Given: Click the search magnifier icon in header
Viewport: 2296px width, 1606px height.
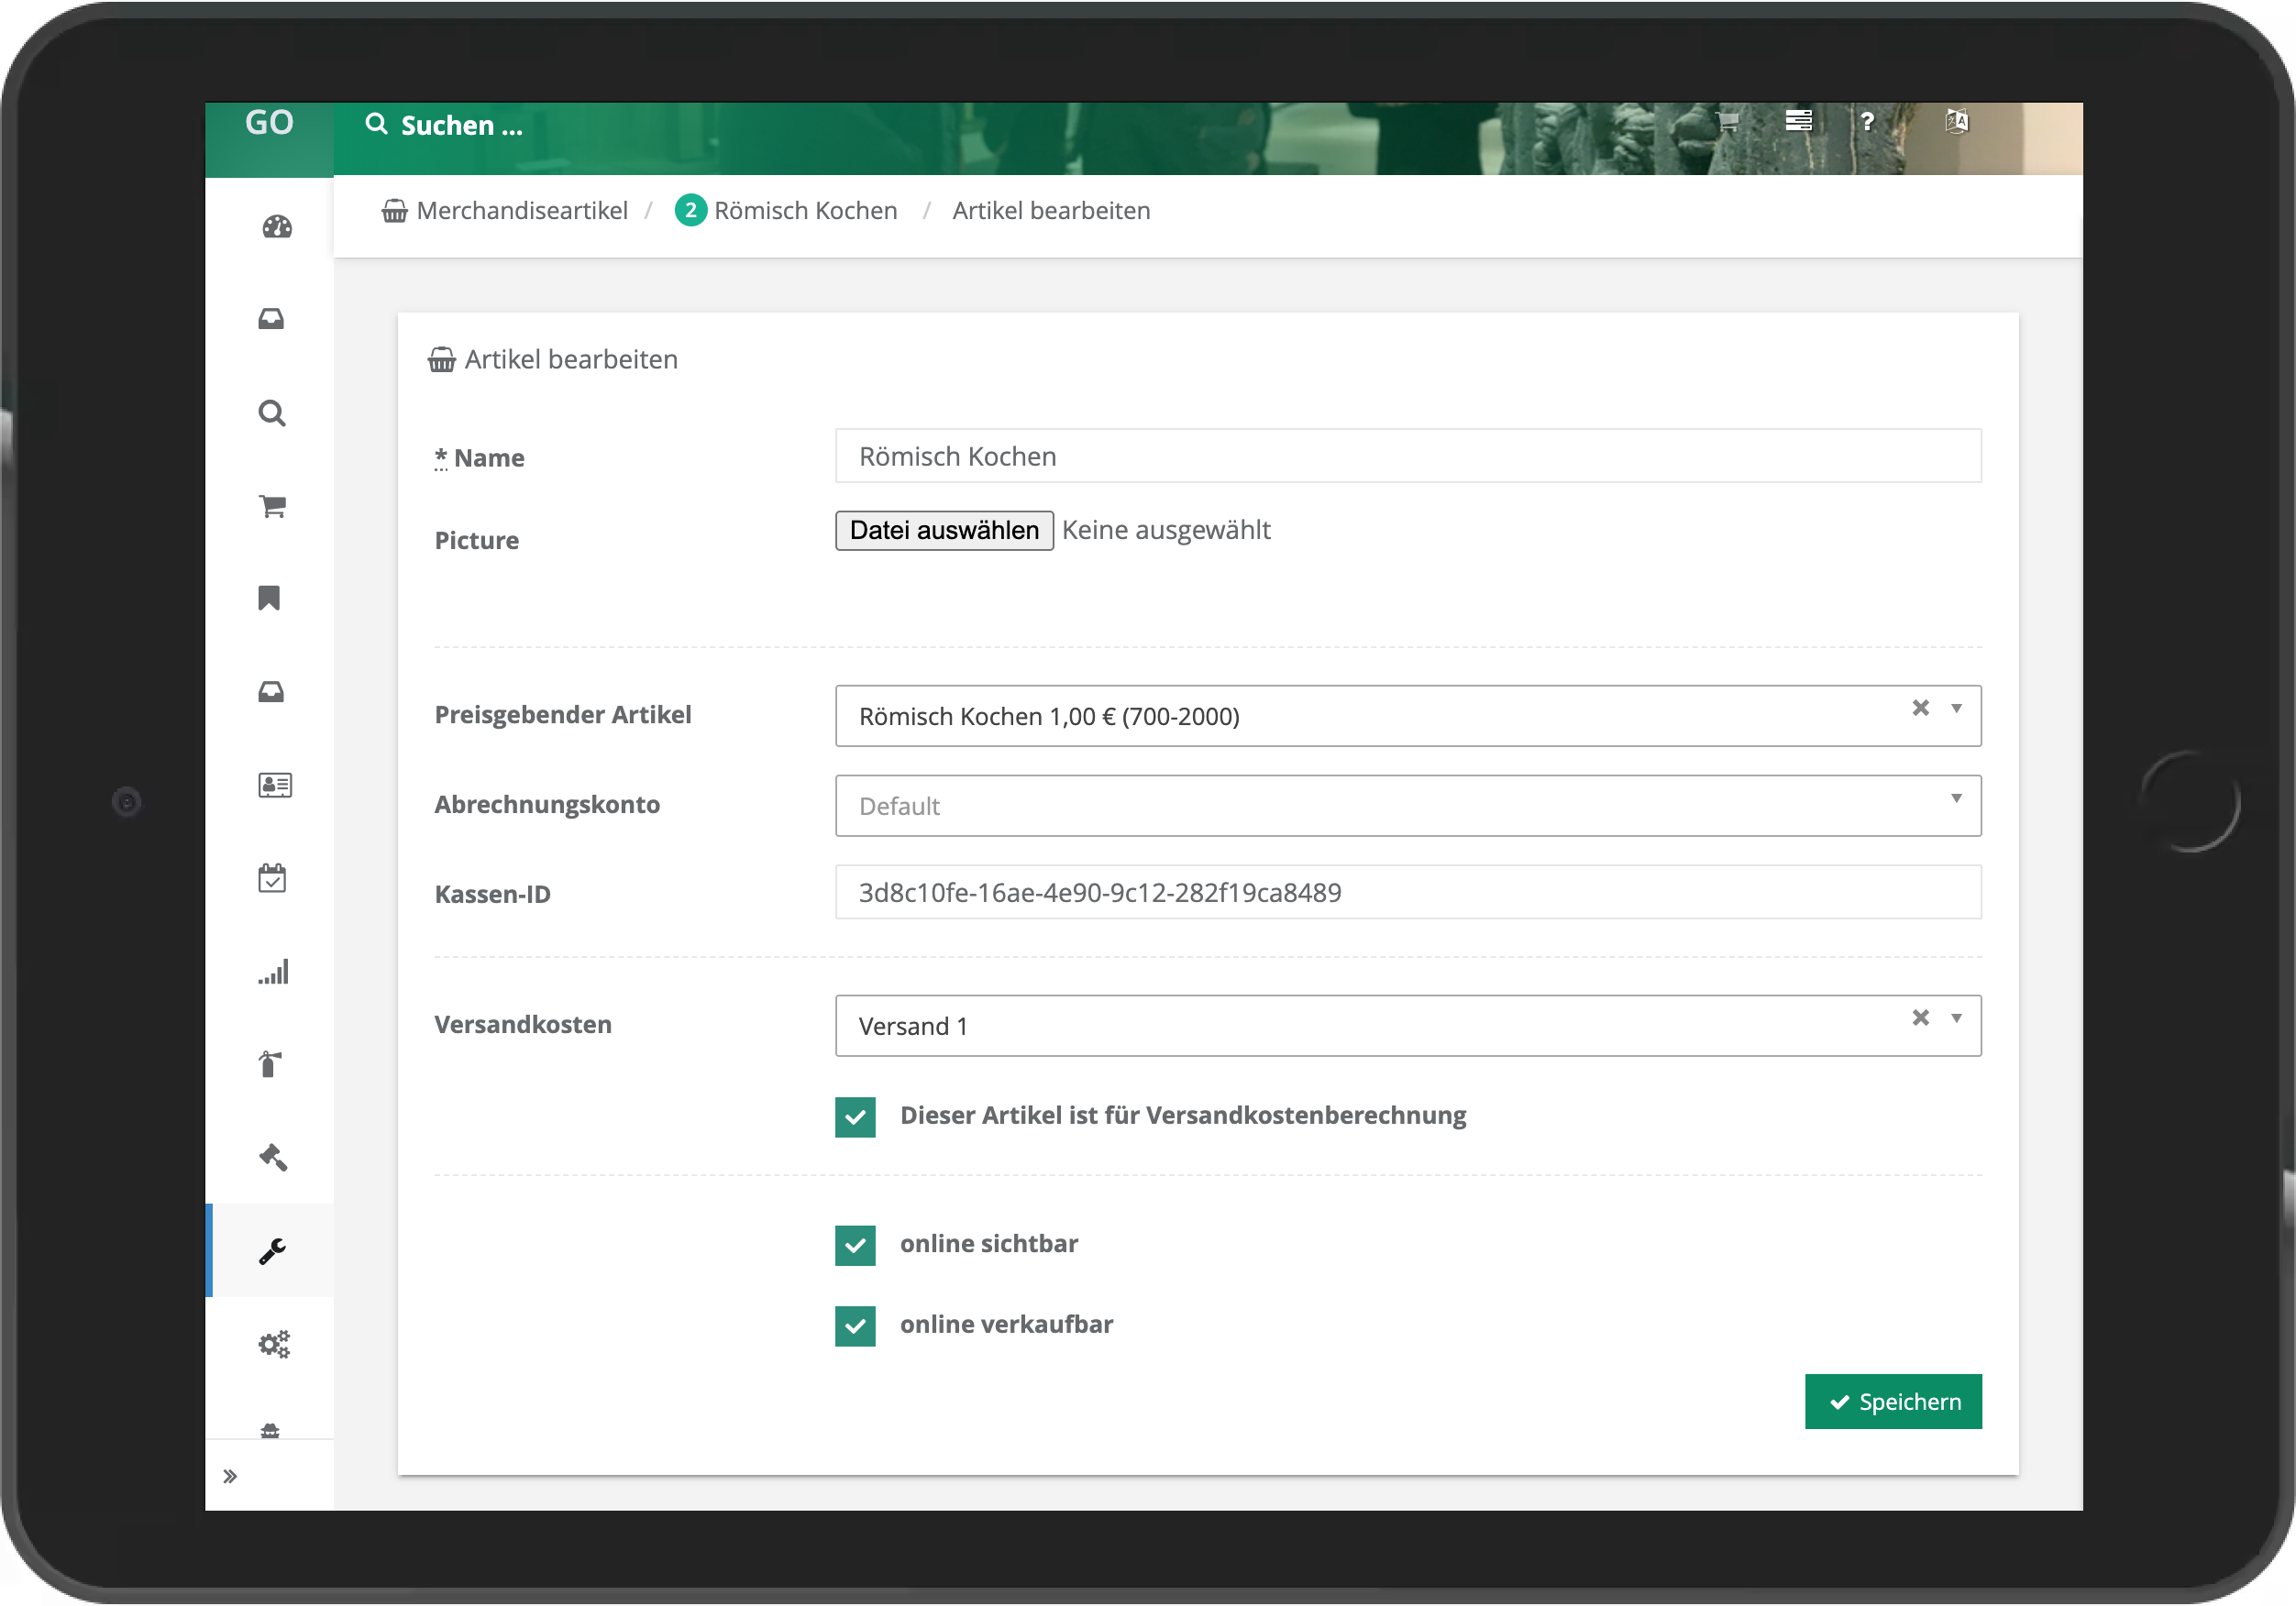Looking at the screenshot, I should point(376,124).
